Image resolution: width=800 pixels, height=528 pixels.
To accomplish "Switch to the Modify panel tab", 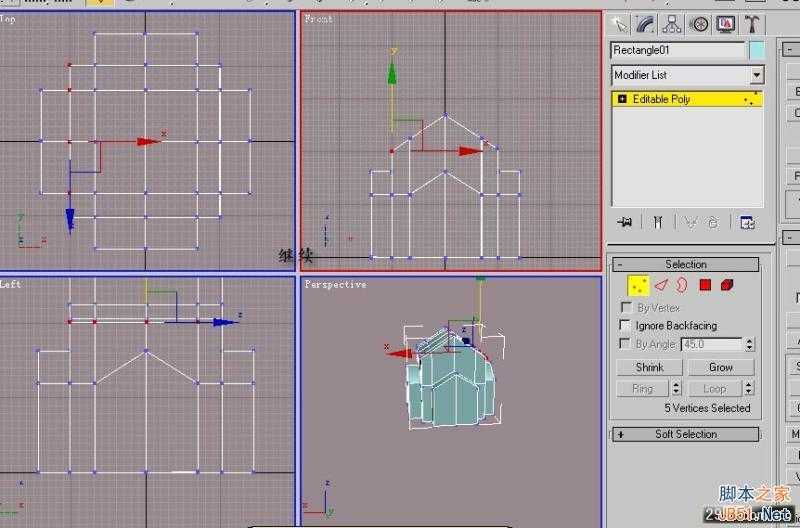I will [x=646, y=24].
